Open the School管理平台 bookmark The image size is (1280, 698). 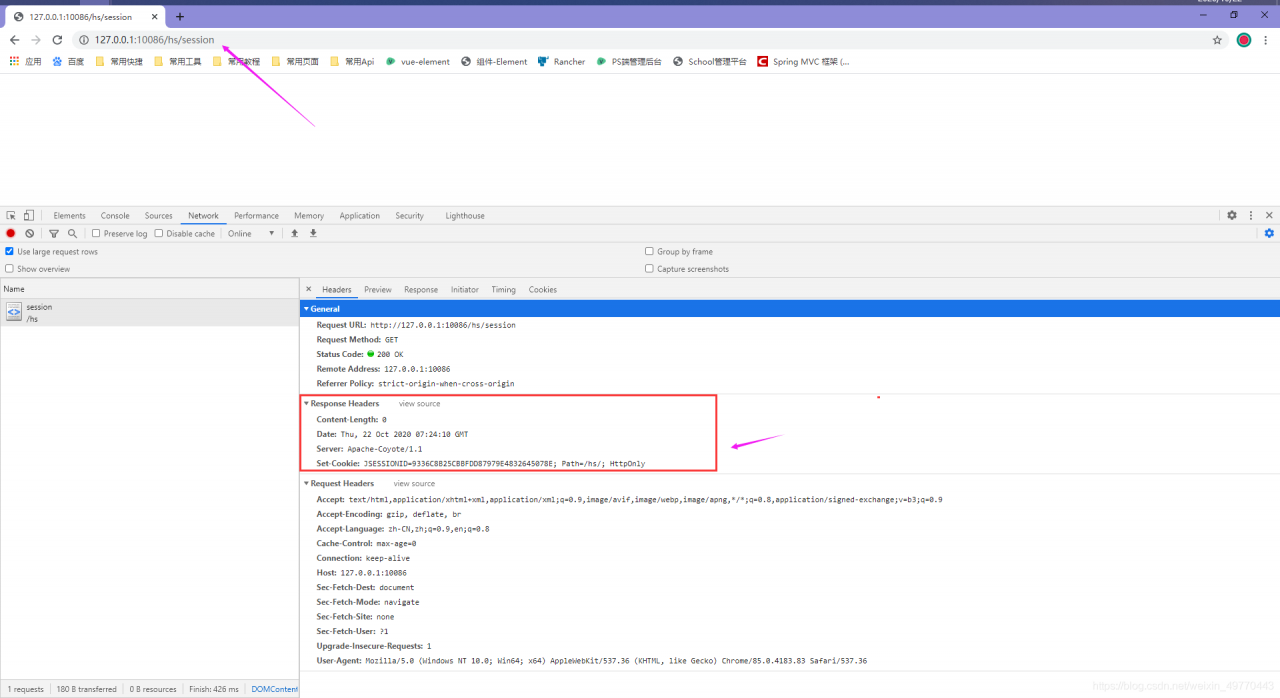tap(710, 61)
